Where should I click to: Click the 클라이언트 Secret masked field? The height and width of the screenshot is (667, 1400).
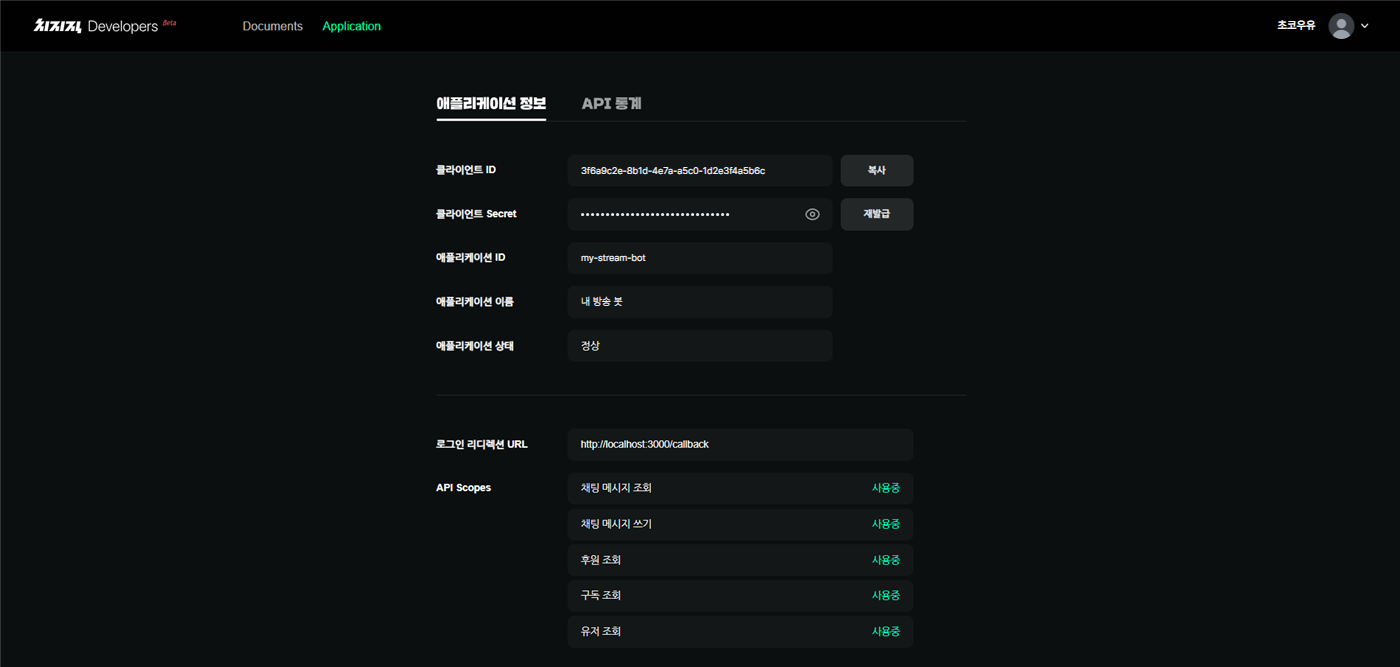point(700,214)
